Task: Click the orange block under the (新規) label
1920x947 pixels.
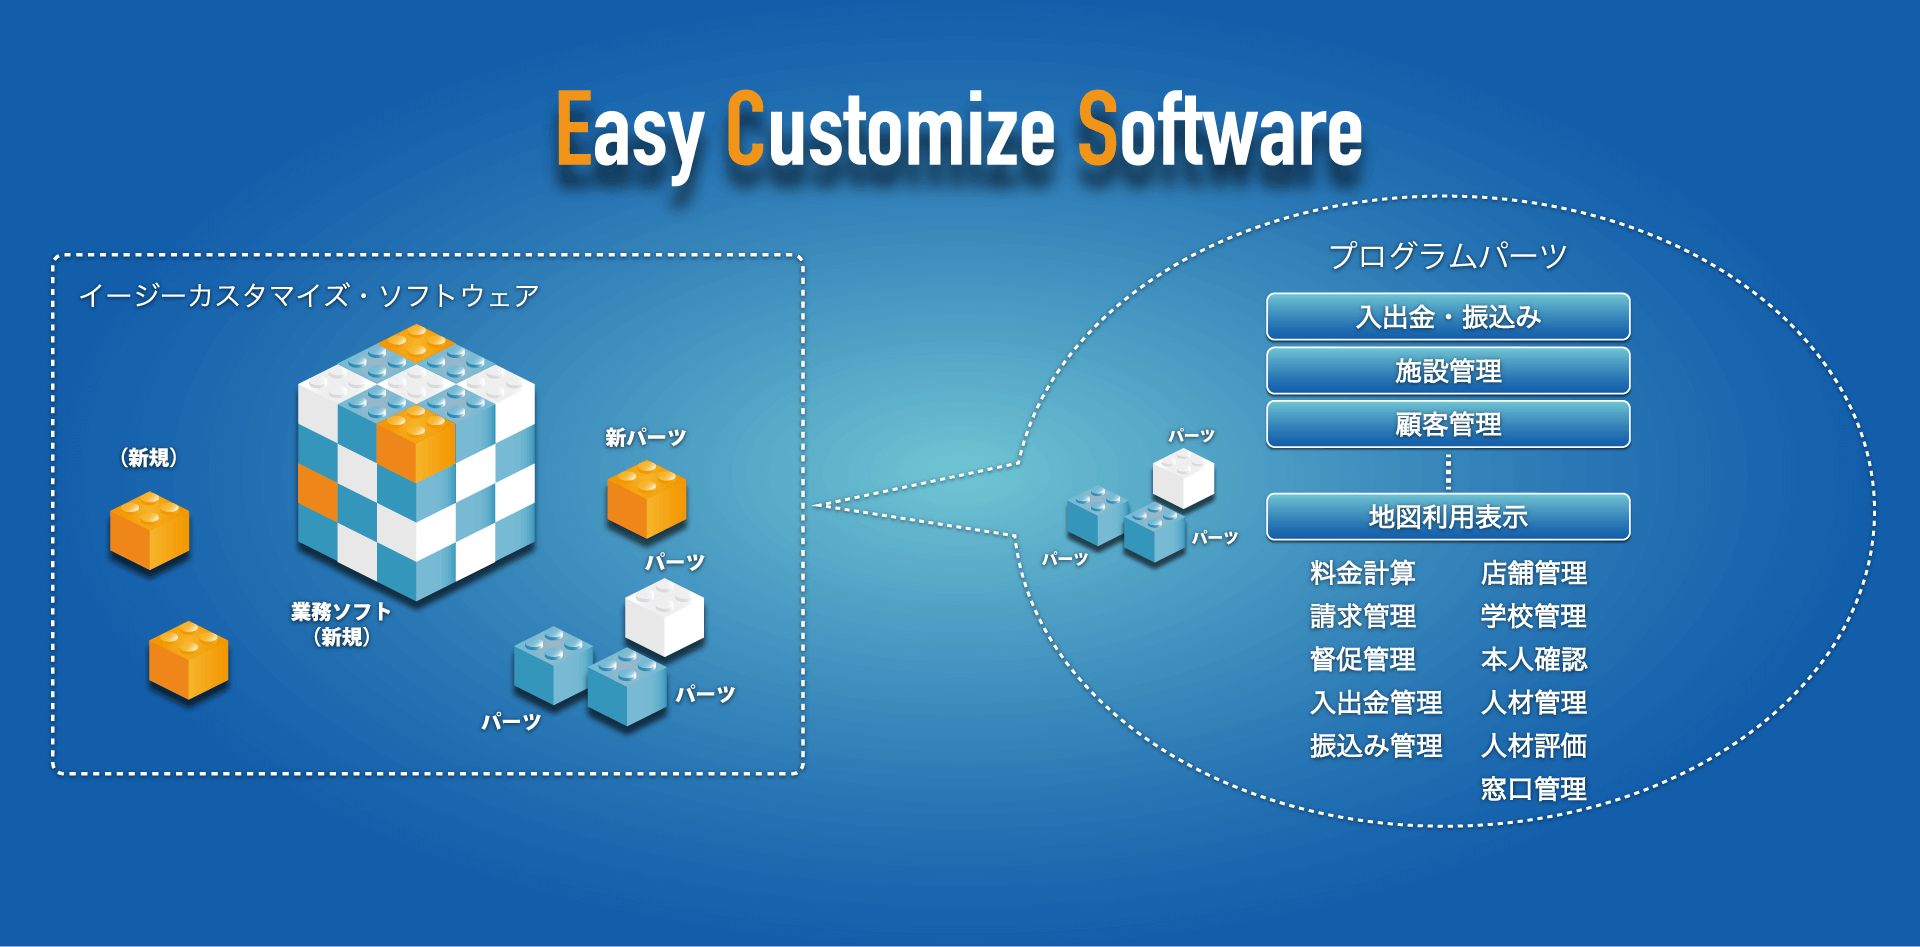Action: coord(149,531)
